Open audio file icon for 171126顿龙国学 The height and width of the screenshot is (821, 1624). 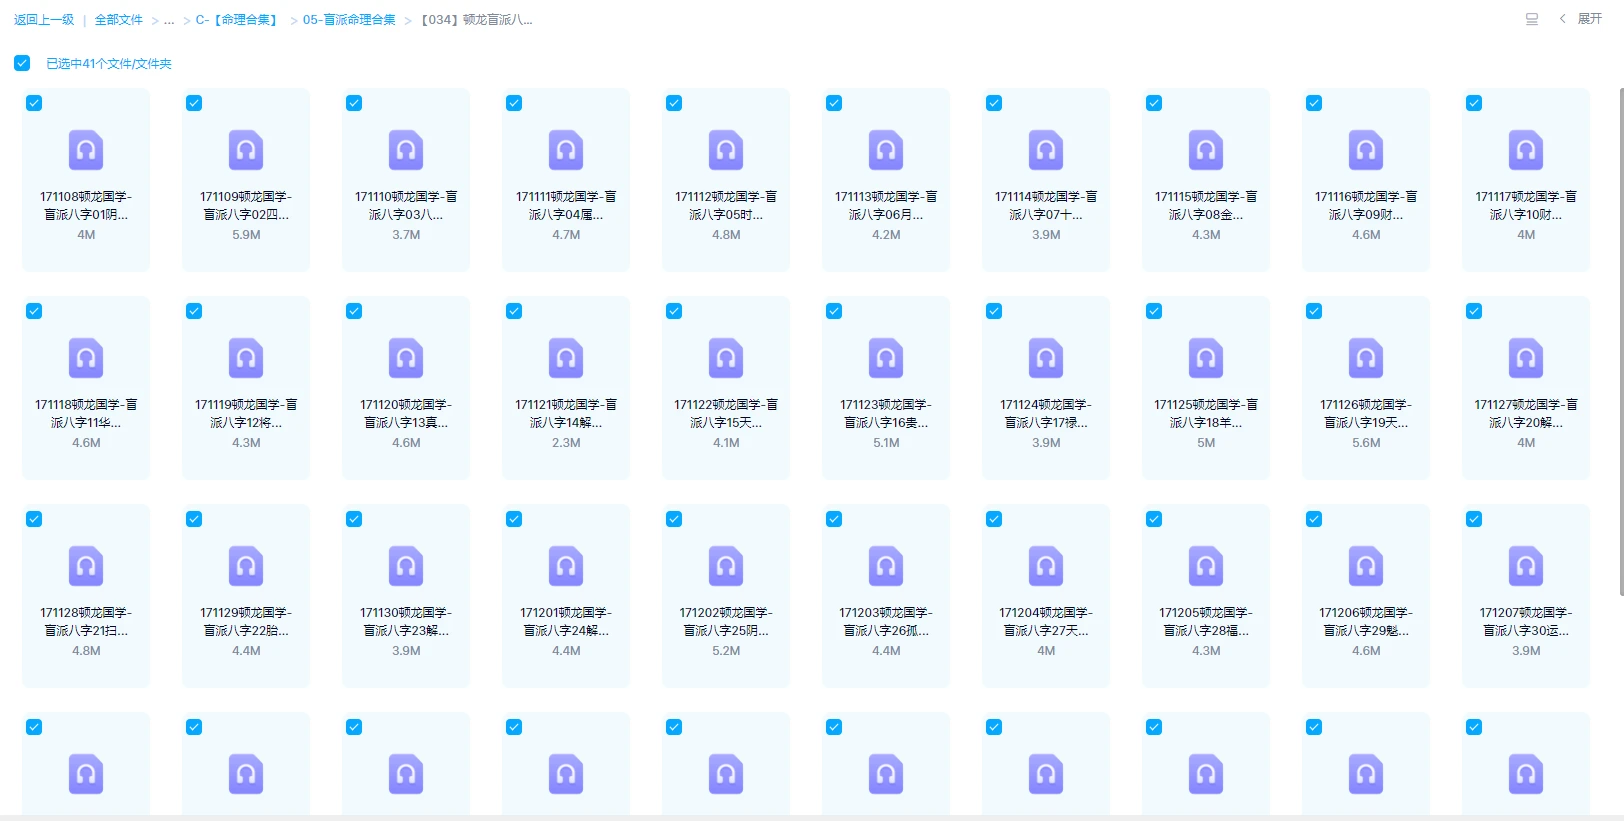click(1366, 358)
